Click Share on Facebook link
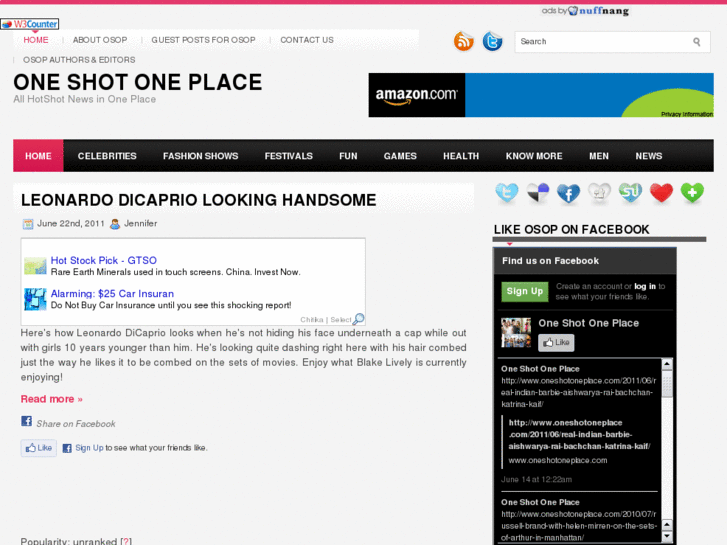Screen dimensions: 727x545 [76, 423]
